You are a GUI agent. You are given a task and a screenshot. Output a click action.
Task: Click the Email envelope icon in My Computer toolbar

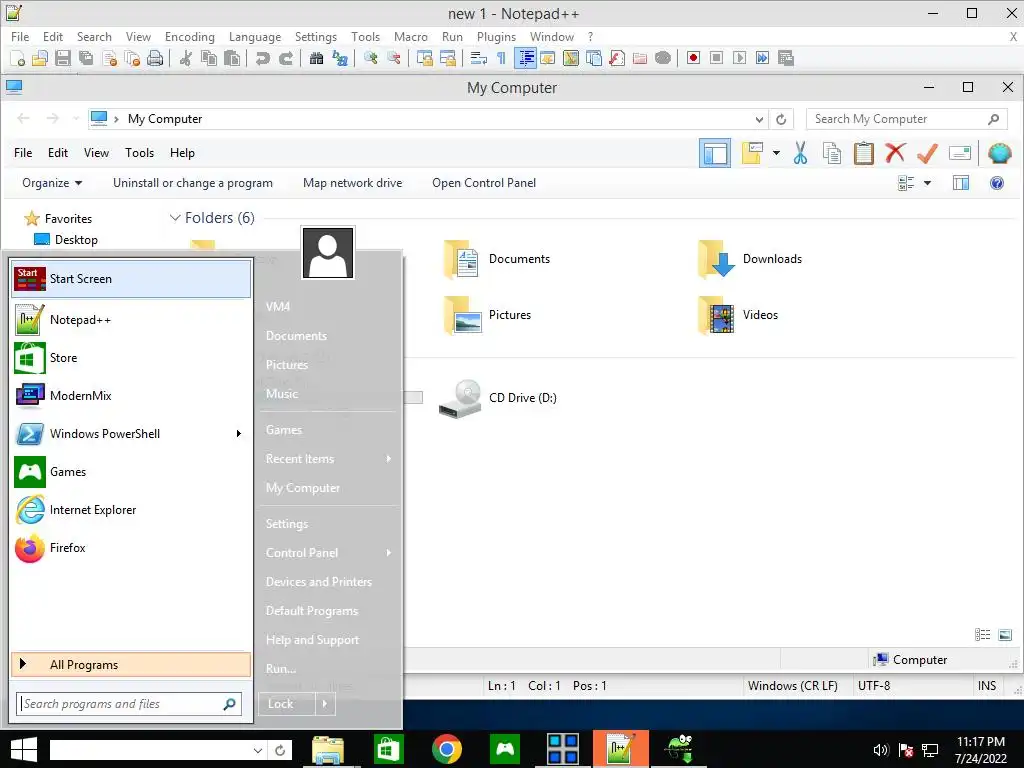[960, 153]
